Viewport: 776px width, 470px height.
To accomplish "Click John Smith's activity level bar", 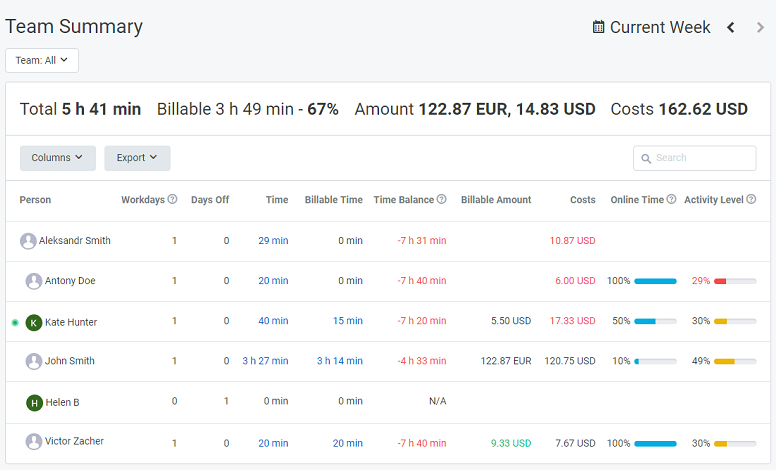I will [734, 361].
